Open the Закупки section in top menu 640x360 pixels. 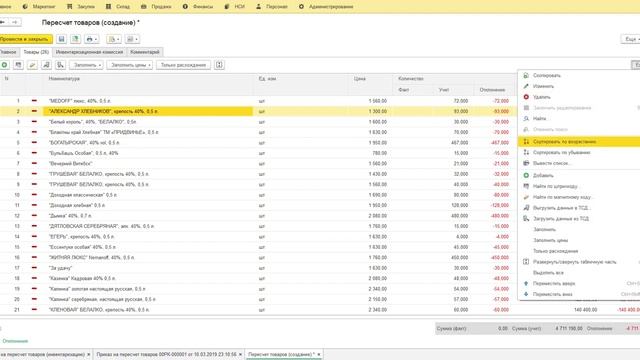[81, 7]
